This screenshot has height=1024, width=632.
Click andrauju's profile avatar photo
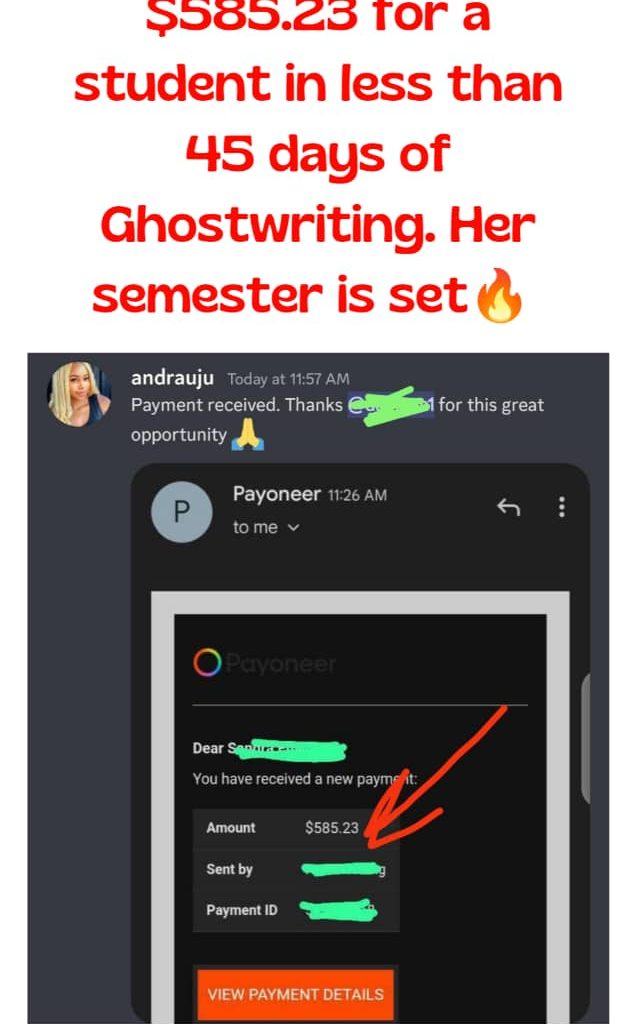coord(78,394)
